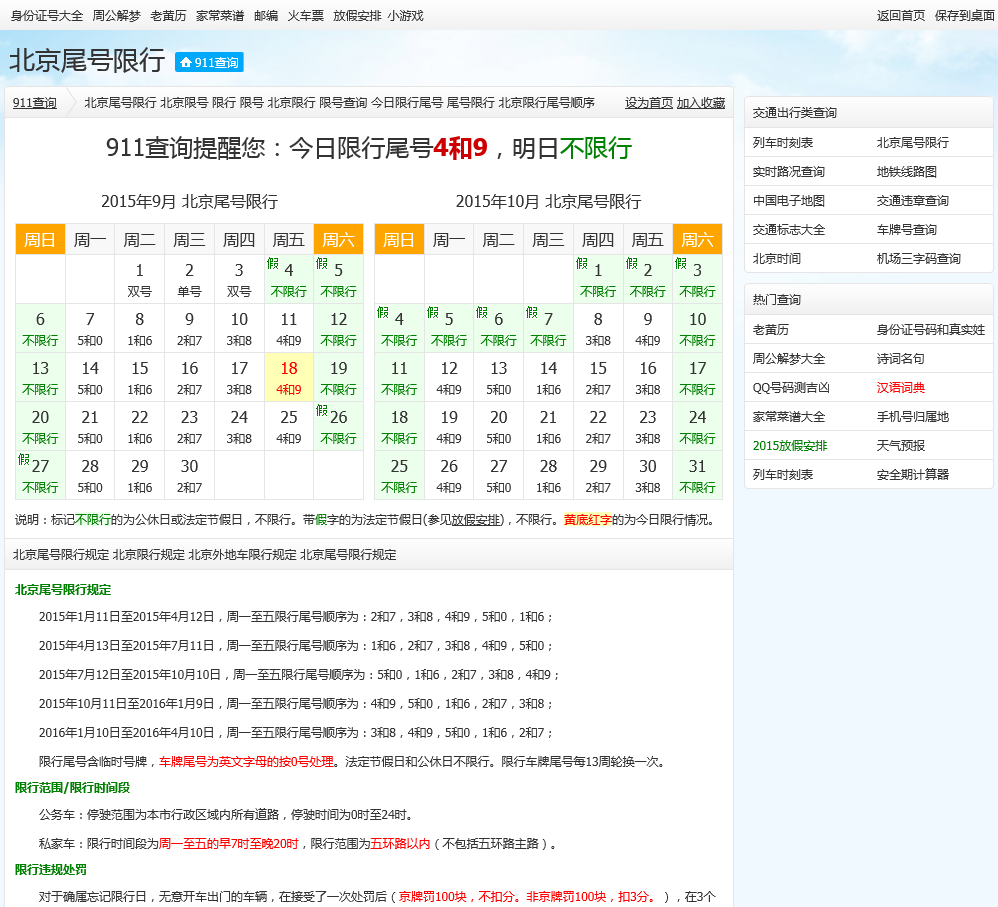Open 列车时刻表 under 交通出行类查询

(783, 143)
